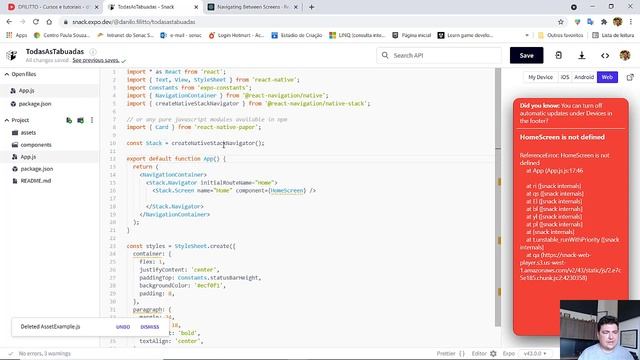Open the Learn game development bookmark

tap(465, 35)
